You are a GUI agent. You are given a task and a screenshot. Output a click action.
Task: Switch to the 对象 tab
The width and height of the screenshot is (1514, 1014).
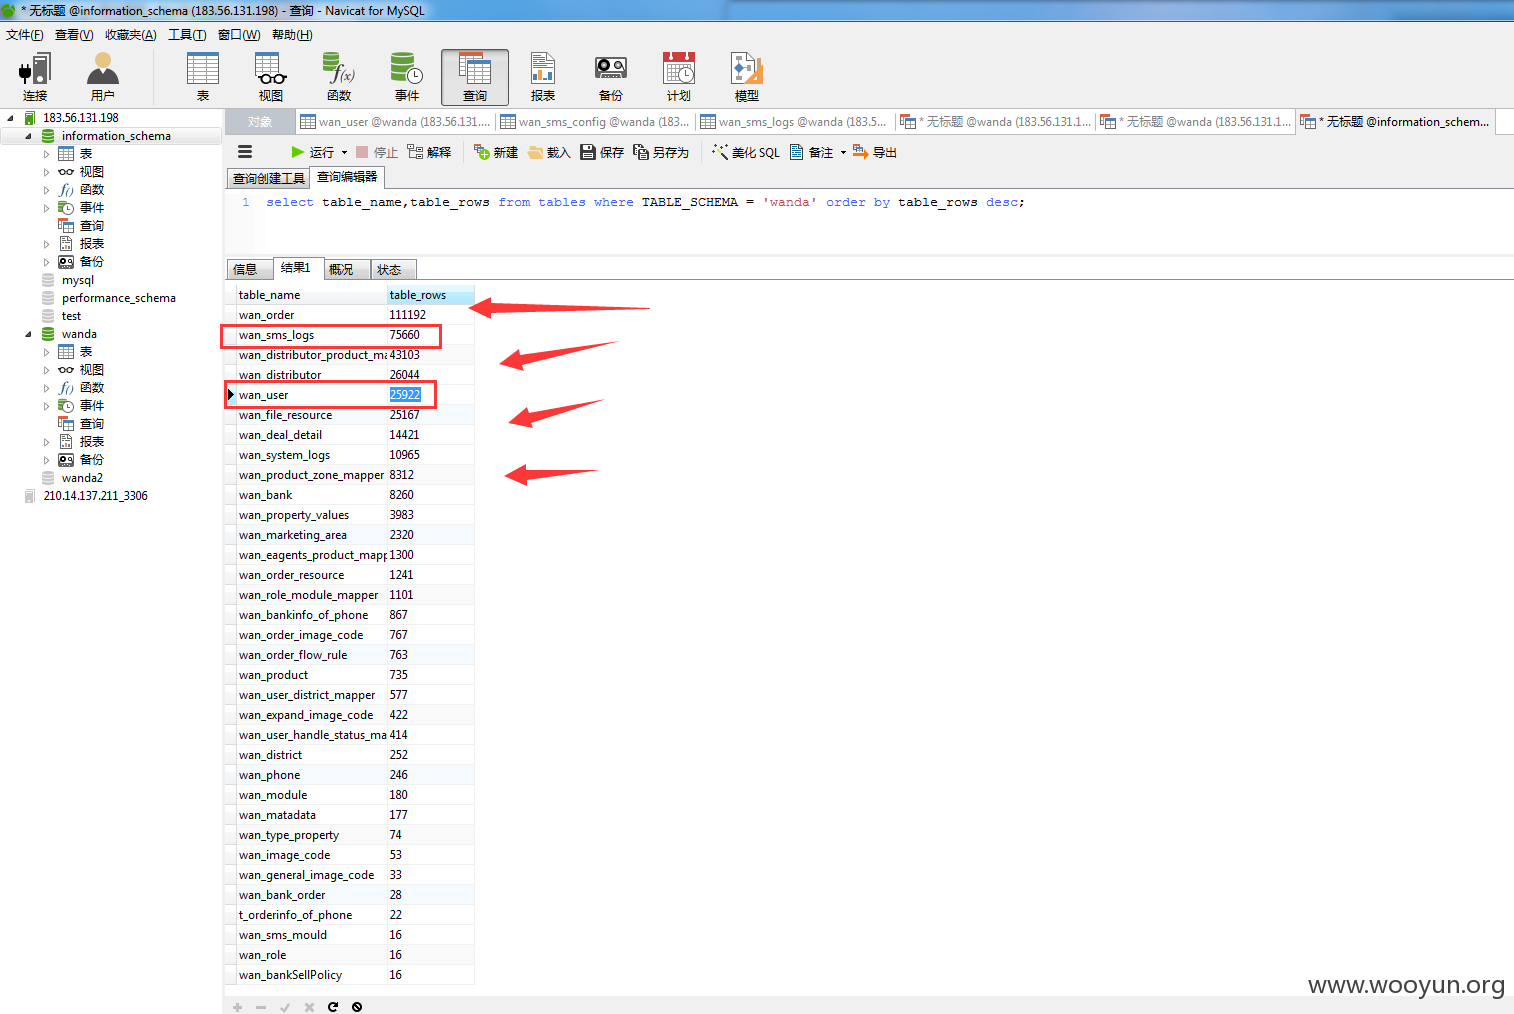click(260, 122)
